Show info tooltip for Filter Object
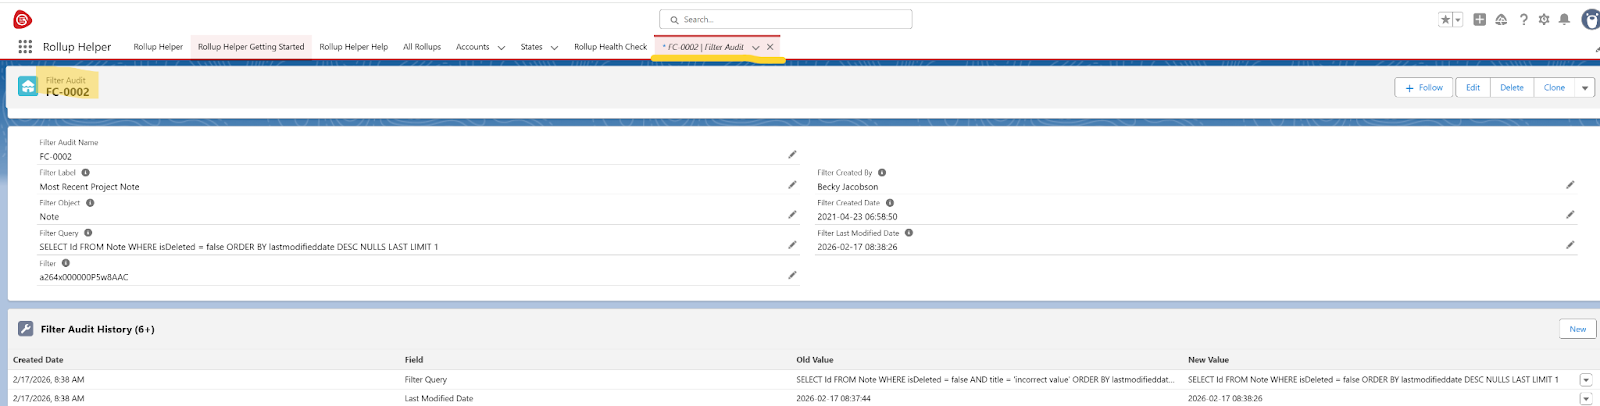 click(90, 203)
